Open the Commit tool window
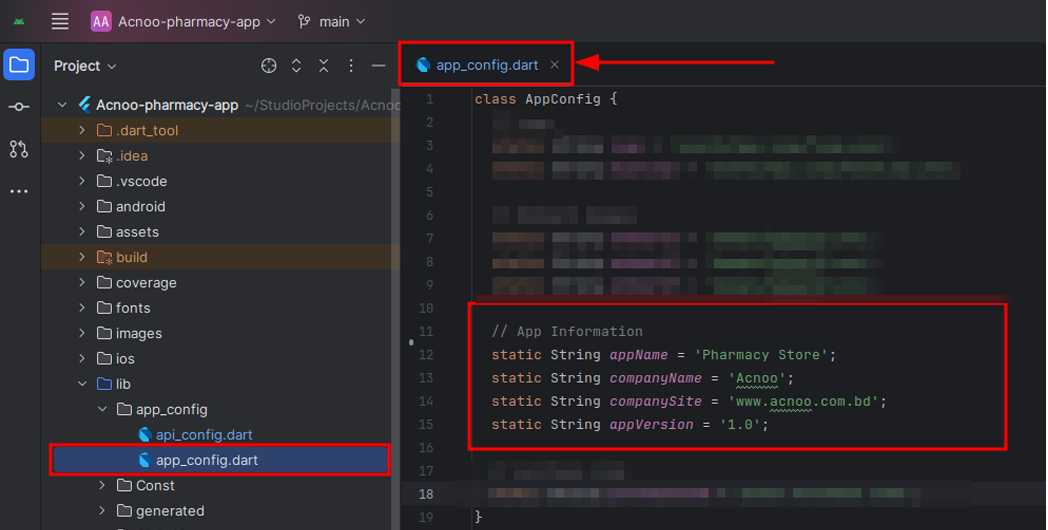Image resolution: width=1048 pixels, height=530 pixels. click(19, 107)
